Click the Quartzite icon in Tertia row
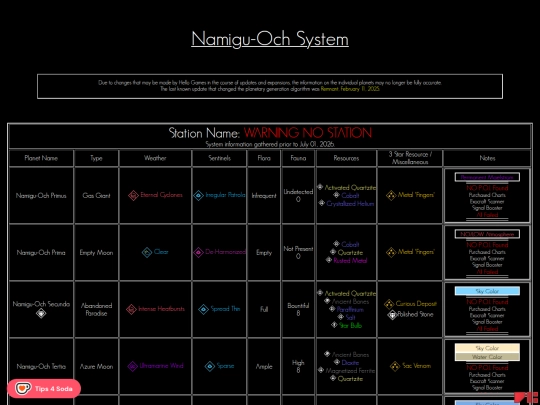The width and height of the screenshot is (540, 405). [333, 378]
